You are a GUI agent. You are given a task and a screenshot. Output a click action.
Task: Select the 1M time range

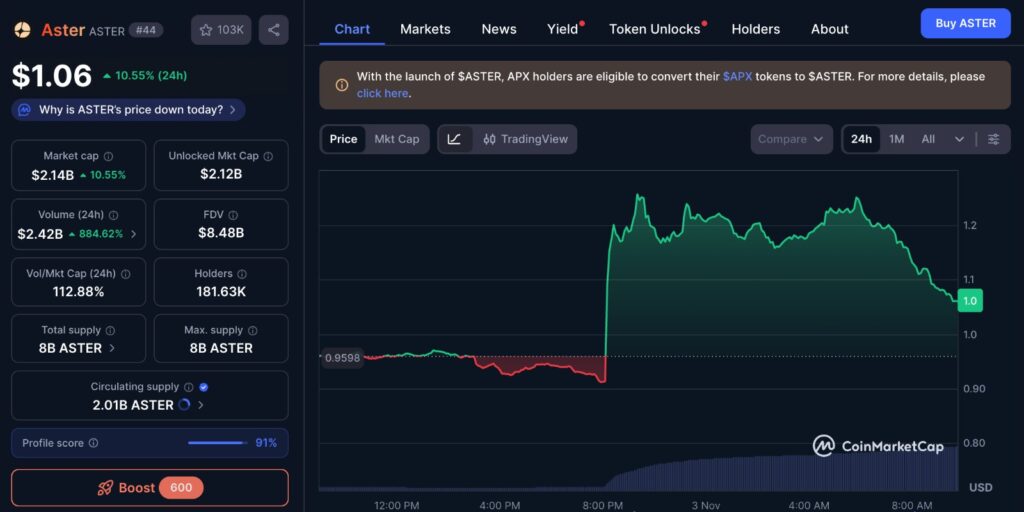click(897, 139)
